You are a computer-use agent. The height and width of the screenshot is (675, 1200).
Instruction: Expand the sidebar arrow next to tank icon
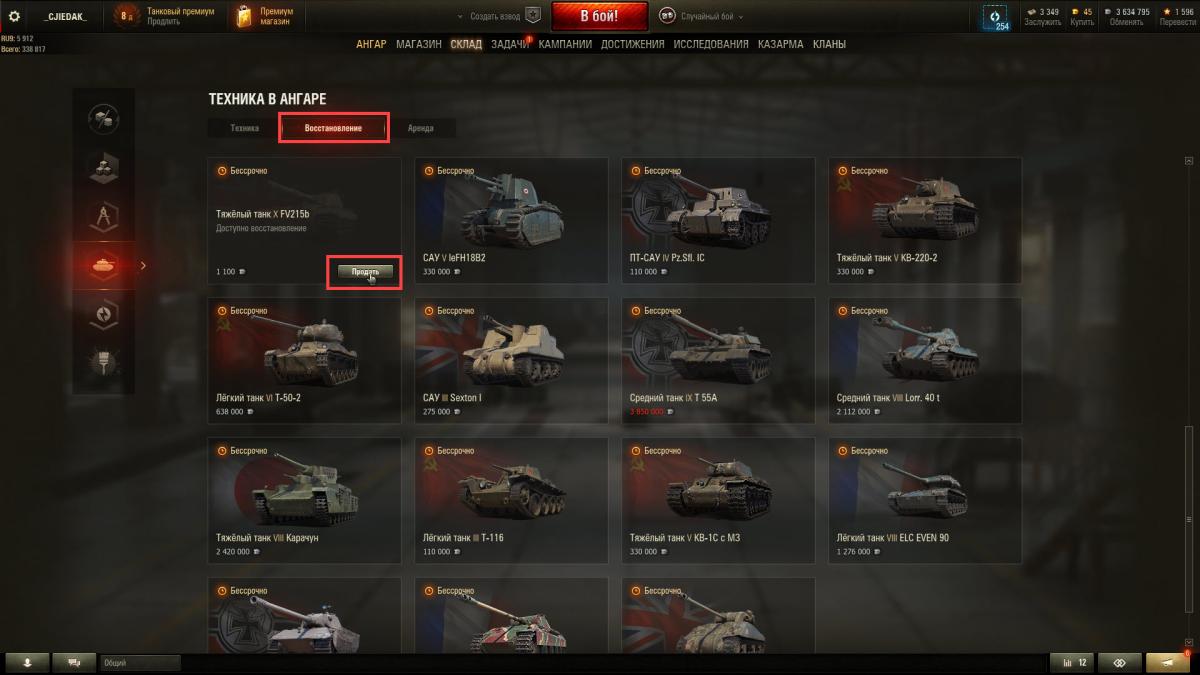[x=143, y=266]
